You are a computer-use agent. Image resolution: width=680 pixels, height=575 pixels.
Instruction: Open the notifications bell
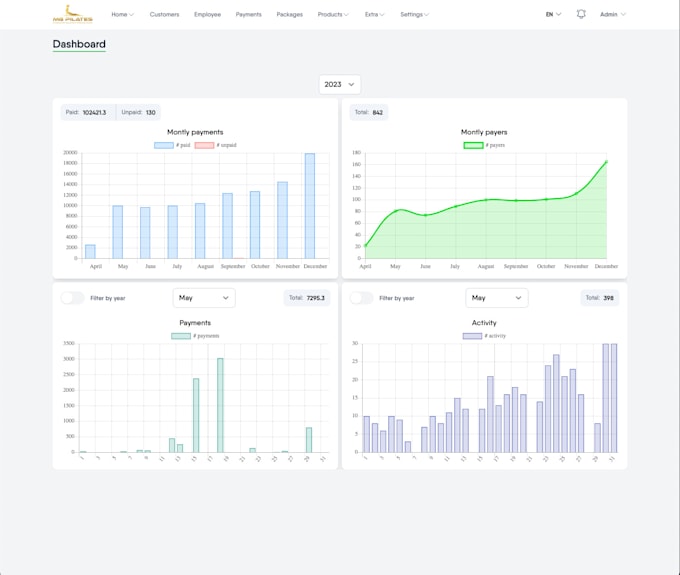581,14
